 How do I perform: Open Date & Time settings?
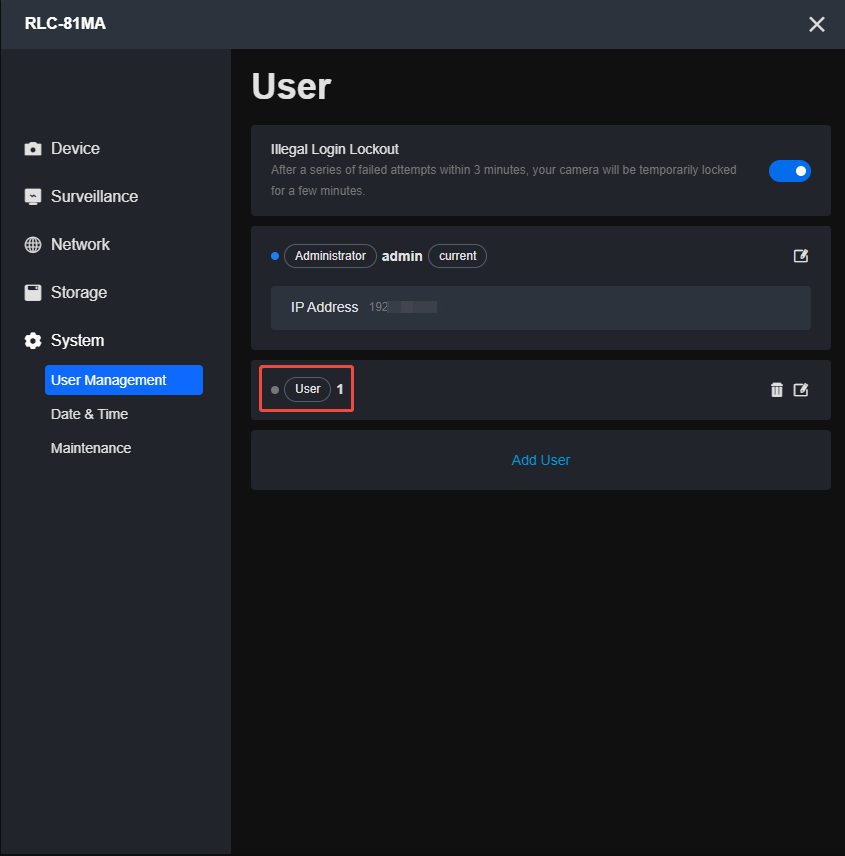89,414
